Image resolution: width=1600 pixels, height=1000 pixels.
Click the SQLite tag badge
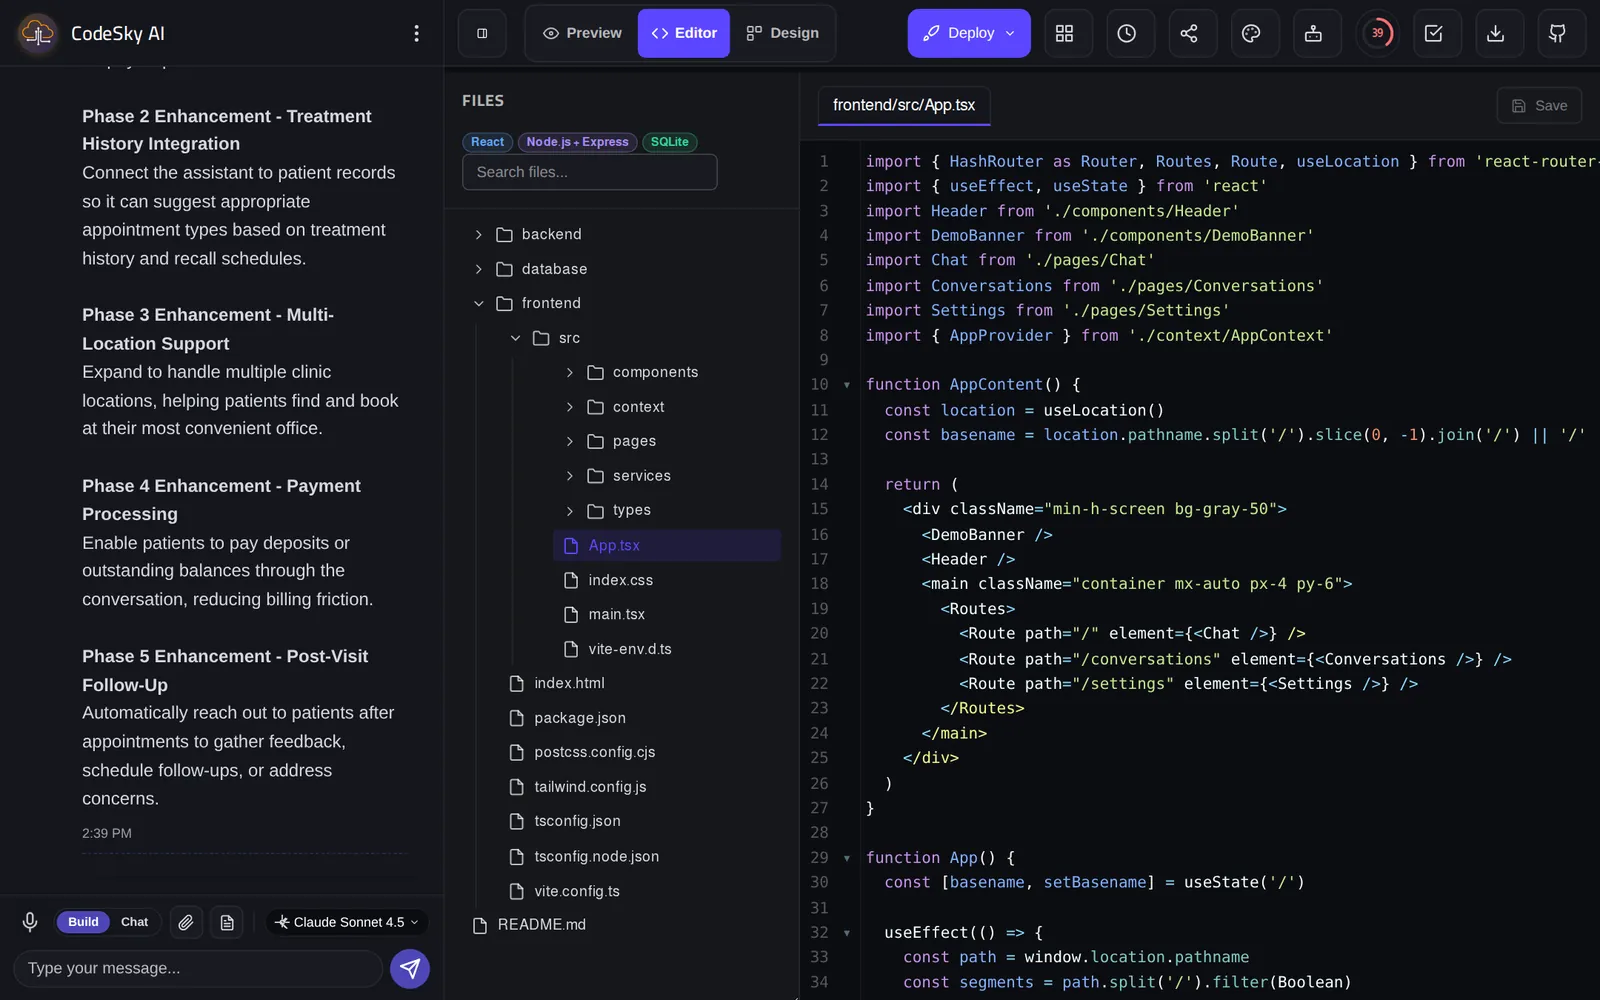669,142
